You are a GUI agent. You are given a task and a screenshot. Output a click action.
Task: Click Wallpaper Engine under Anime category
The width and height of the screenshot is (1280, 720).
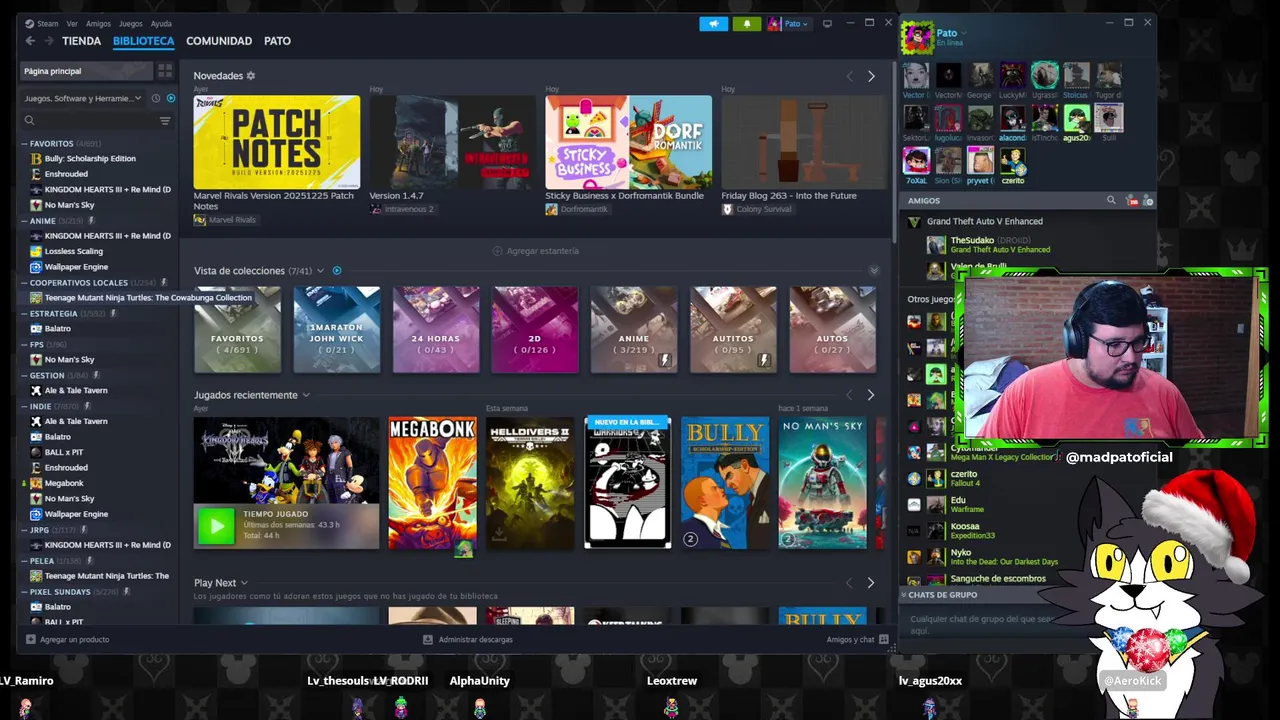point(76,267)
